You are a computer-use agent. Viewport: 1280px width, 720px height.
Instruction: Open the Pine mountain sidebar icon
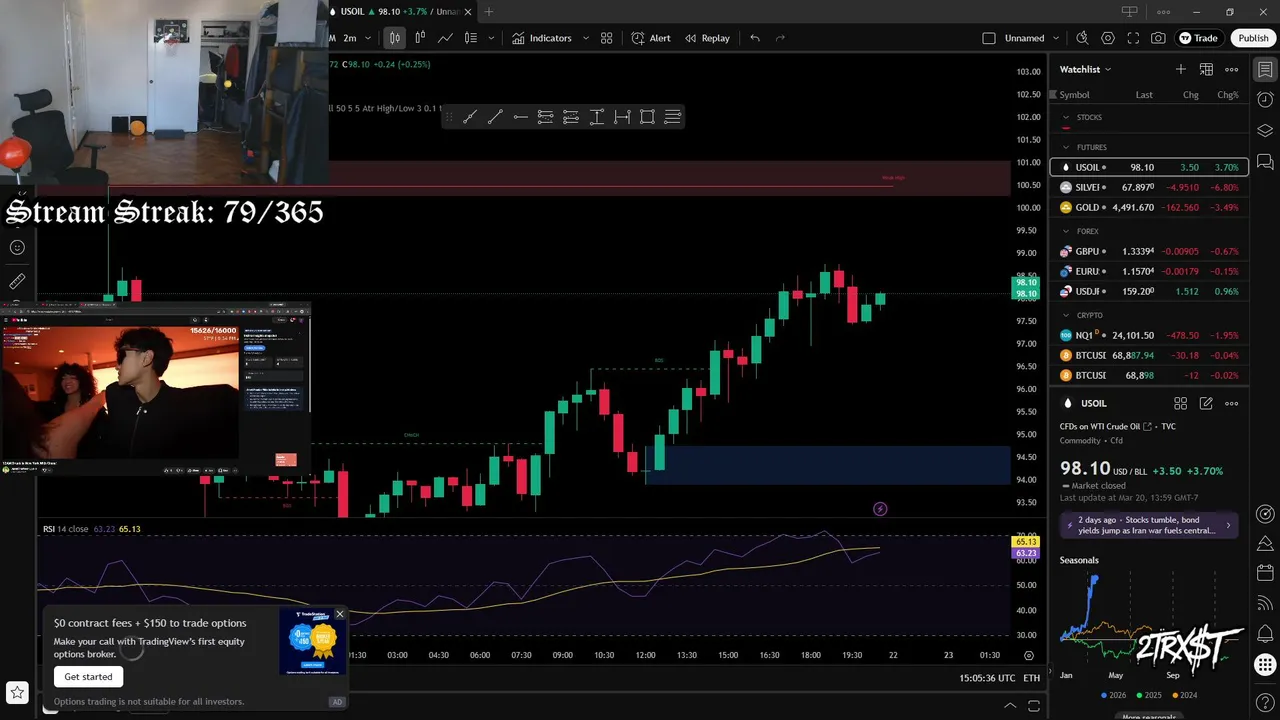(1265, 544)
